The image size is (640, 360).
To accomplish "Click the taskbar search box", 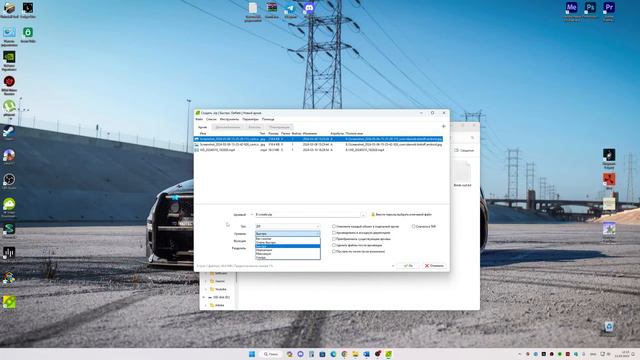I will tap(271, 354).
